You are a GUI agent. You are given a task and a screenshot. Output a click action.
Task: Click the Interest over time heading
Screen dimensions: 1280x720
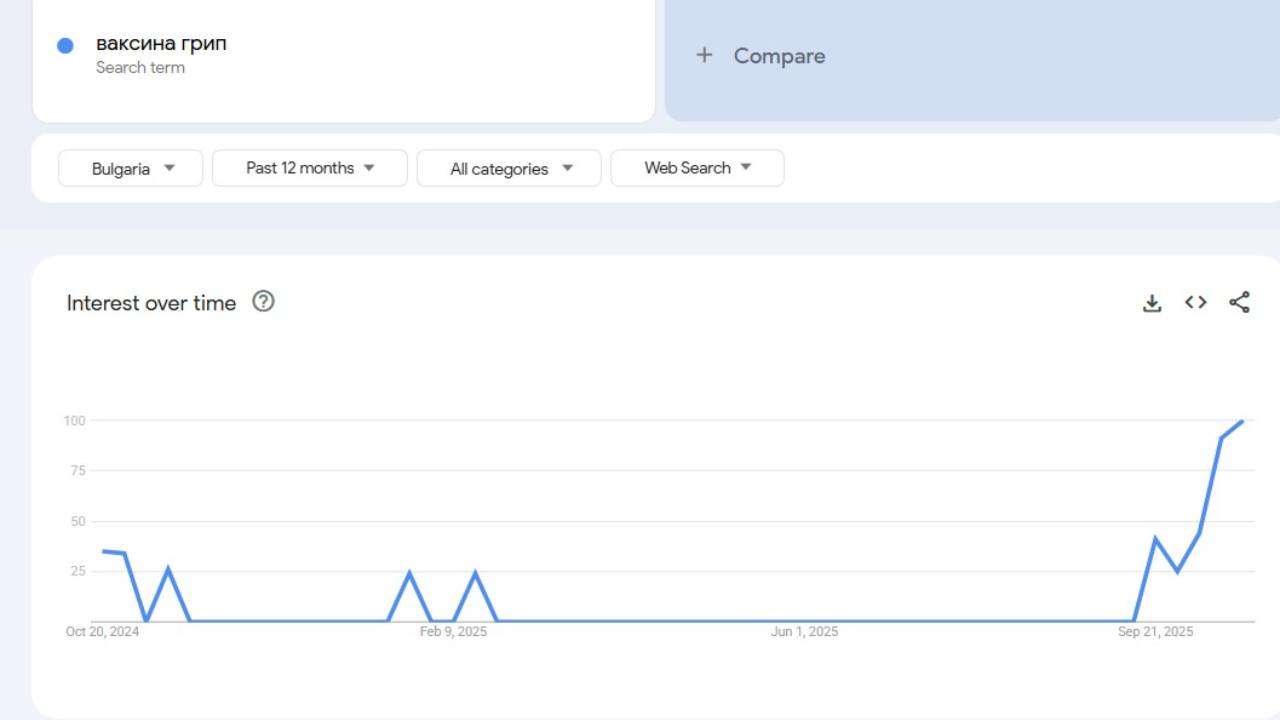click(151, 303)
